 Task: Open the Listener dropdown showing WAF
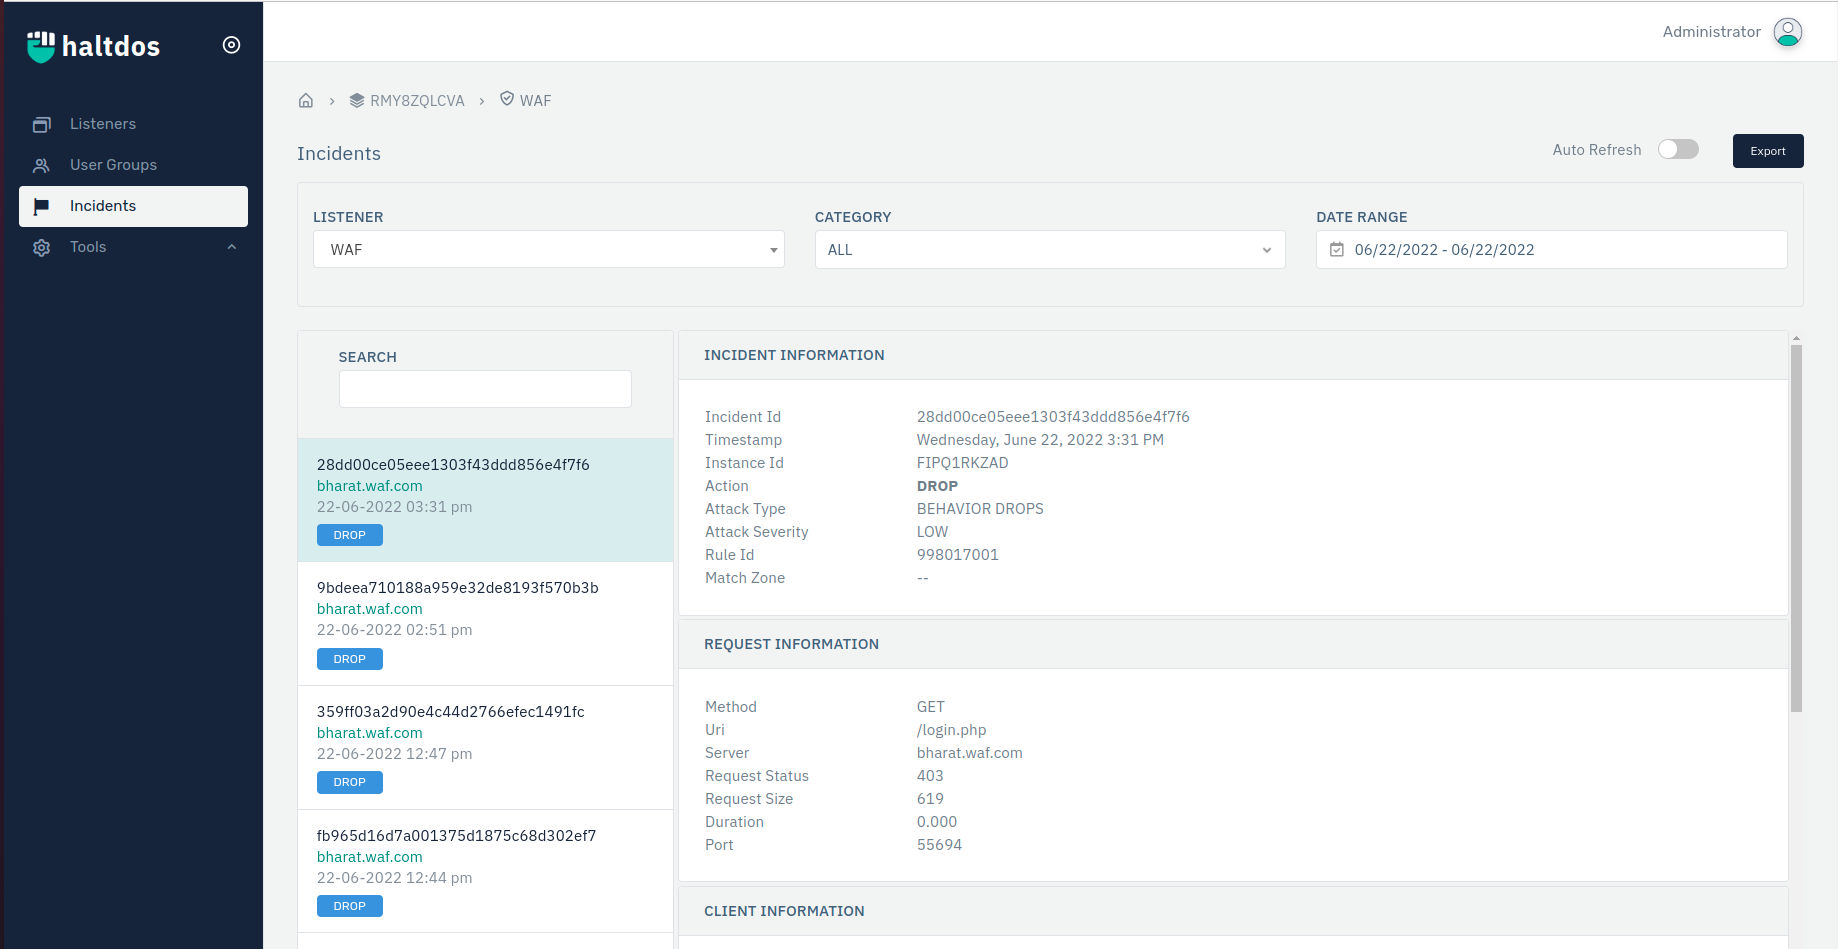pos(549,250)
